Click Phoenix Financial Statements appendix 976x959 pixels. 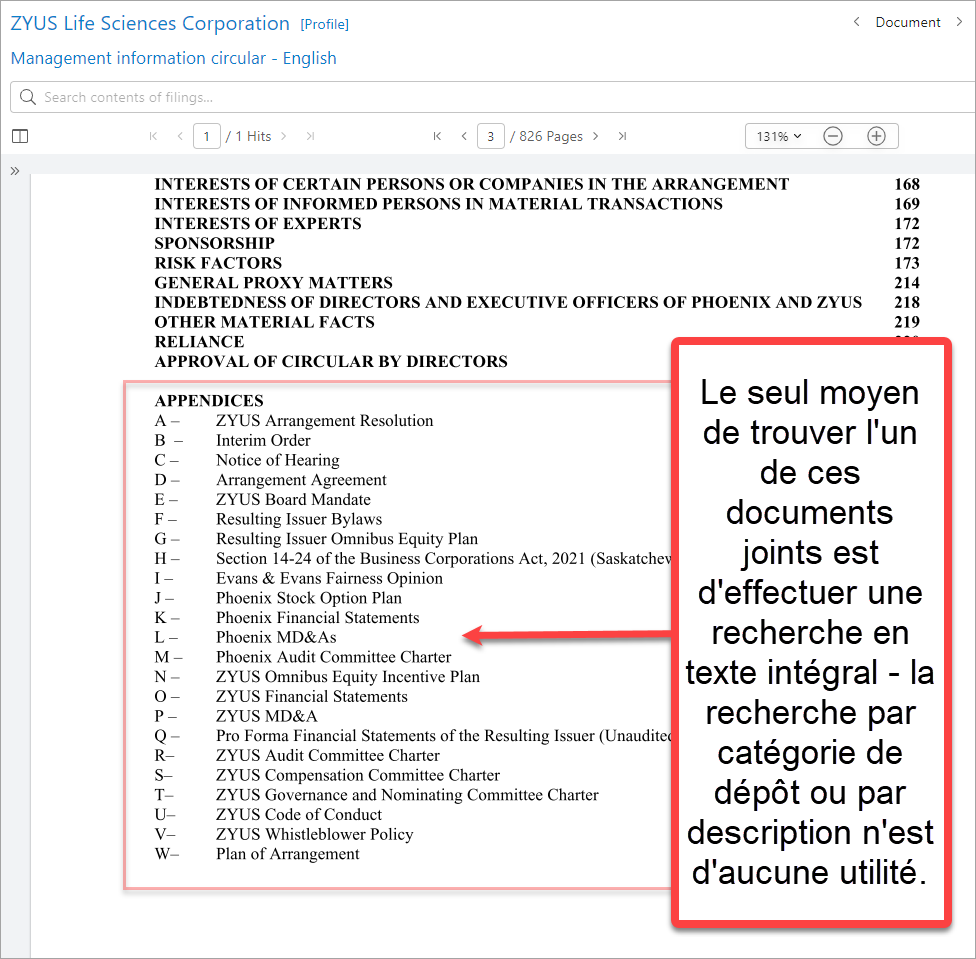point(317,618)
